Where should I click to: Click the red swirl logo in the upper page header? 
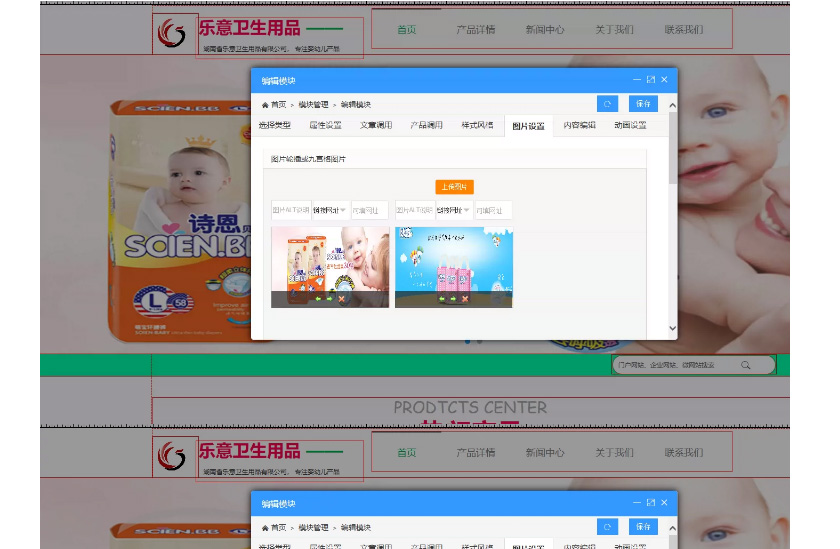coord(171,33)
